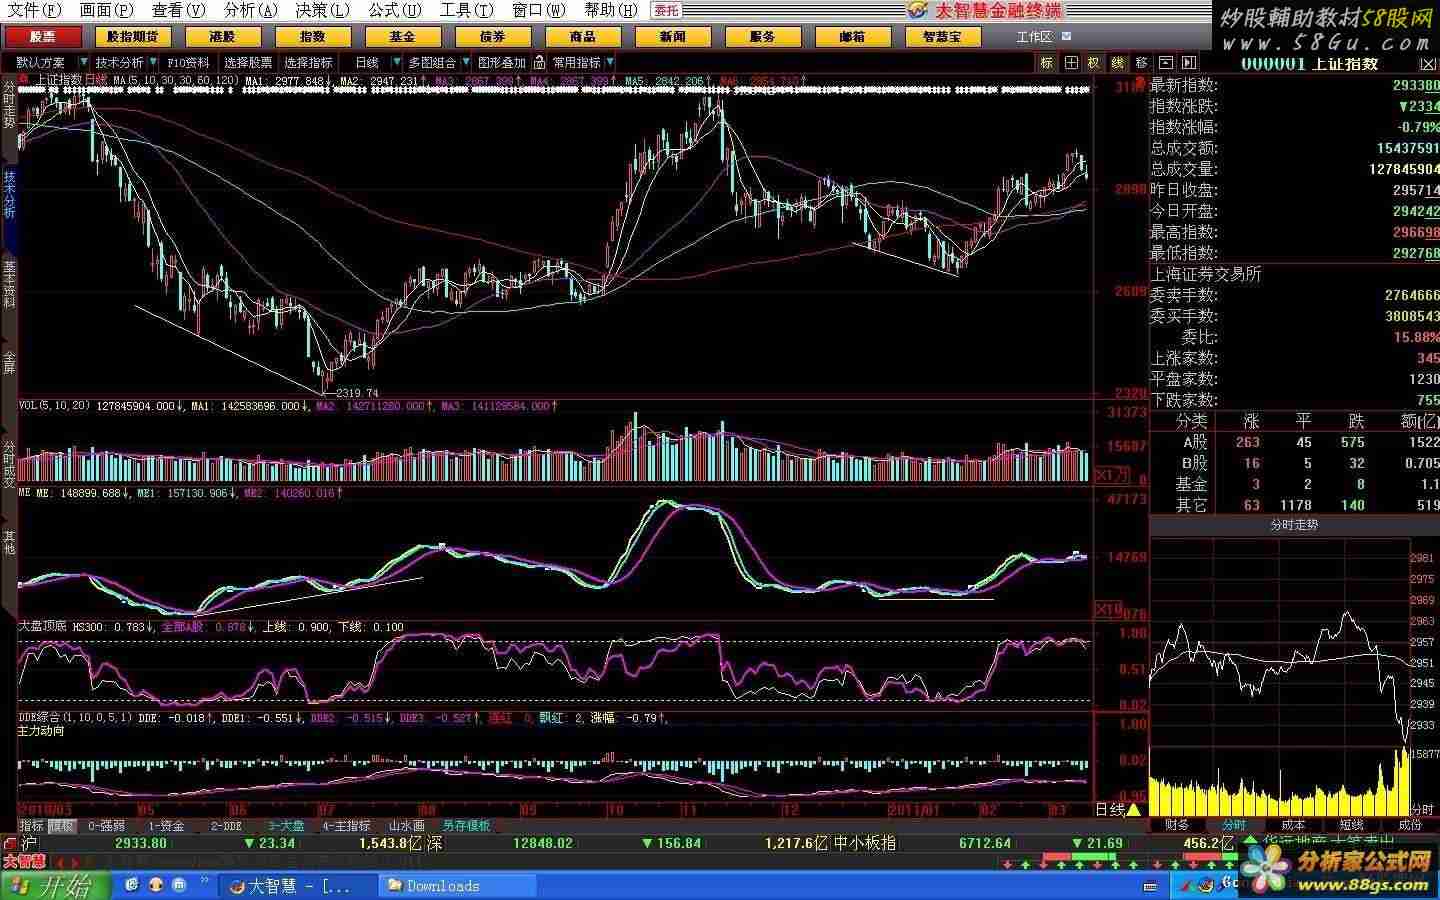
Task: Select the 山水画 template tab
Action: [407, 826]
